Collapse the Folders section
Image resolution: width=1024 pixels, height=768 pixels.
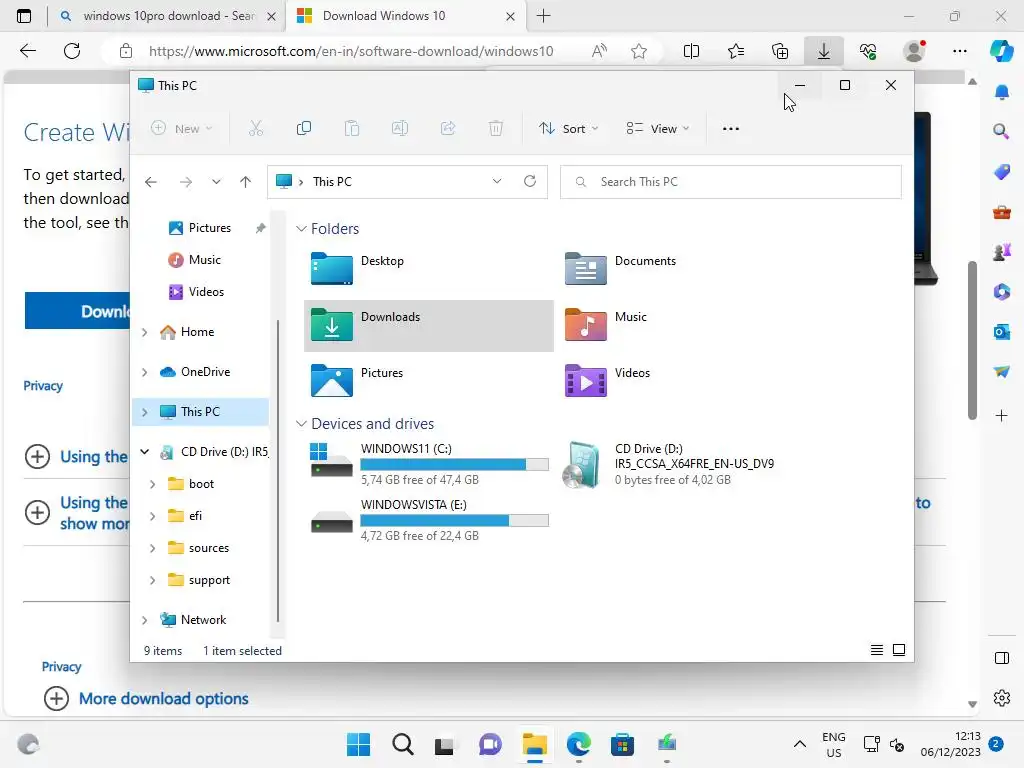[x=301, y=229]
